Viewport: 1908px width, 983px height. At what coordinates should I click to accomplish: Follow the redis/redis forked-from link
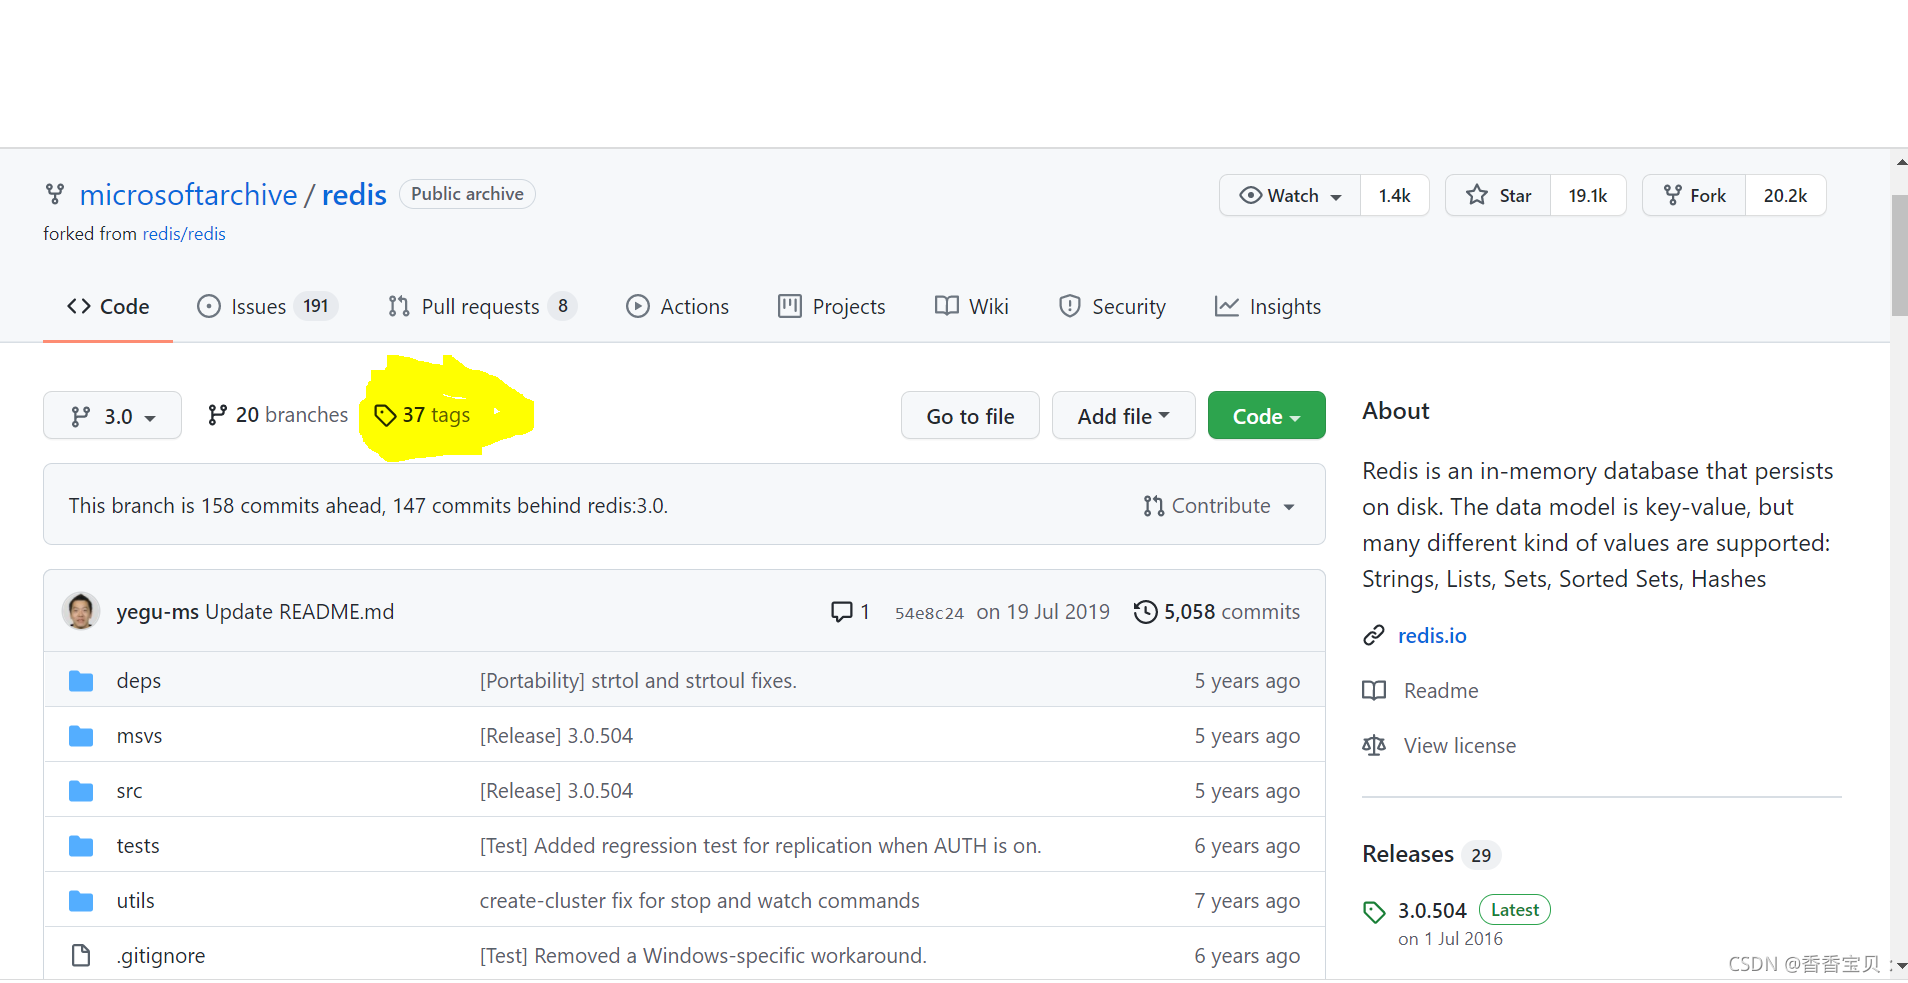[x=184, y=234]
